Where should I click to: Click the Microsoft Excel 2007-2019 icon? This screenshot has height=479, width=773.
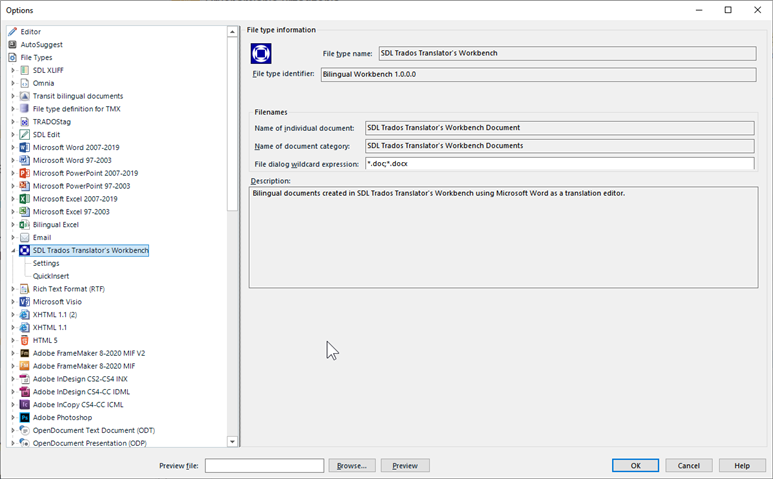point(24,199)
